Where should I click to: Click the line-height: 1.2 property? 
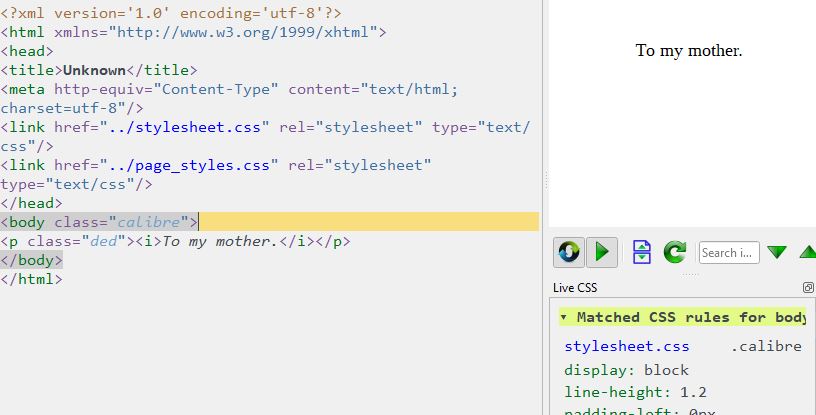(635, 392)
